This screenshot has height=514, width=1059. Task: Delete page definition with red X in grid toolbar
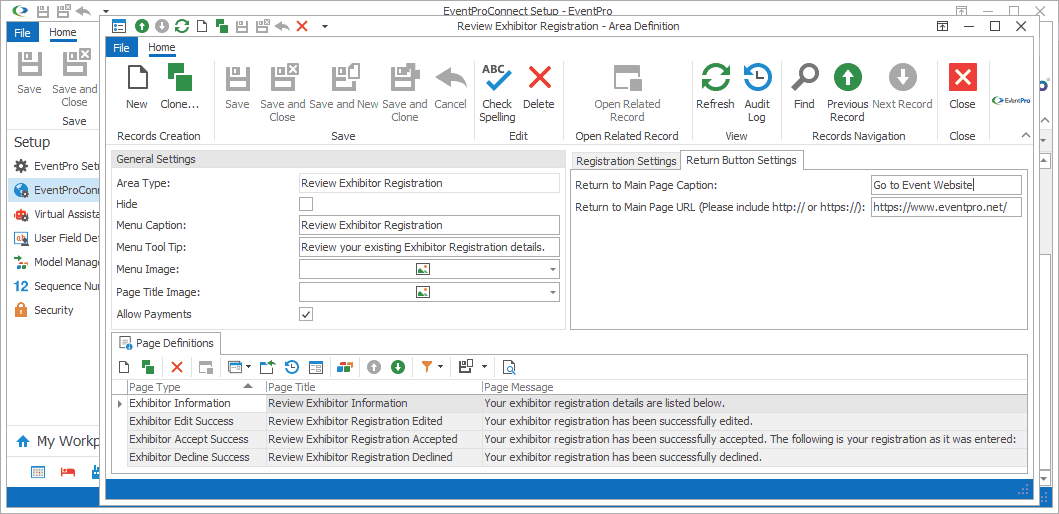point(177,367)
